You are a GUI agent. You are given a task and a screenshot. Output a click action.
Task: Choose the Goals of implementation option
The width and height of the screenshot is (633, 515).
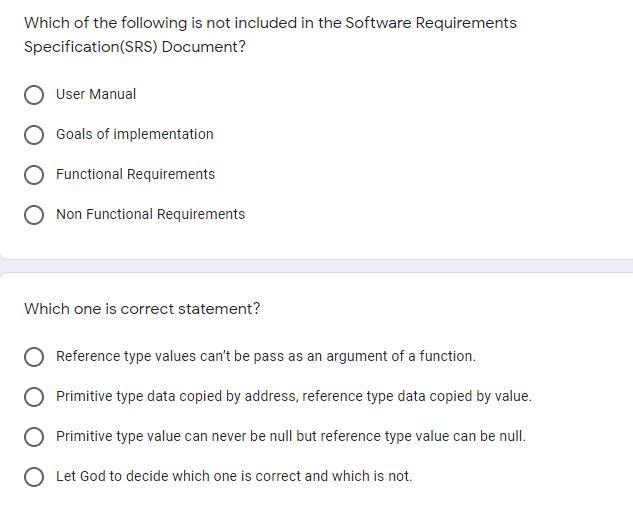(34, 135)
